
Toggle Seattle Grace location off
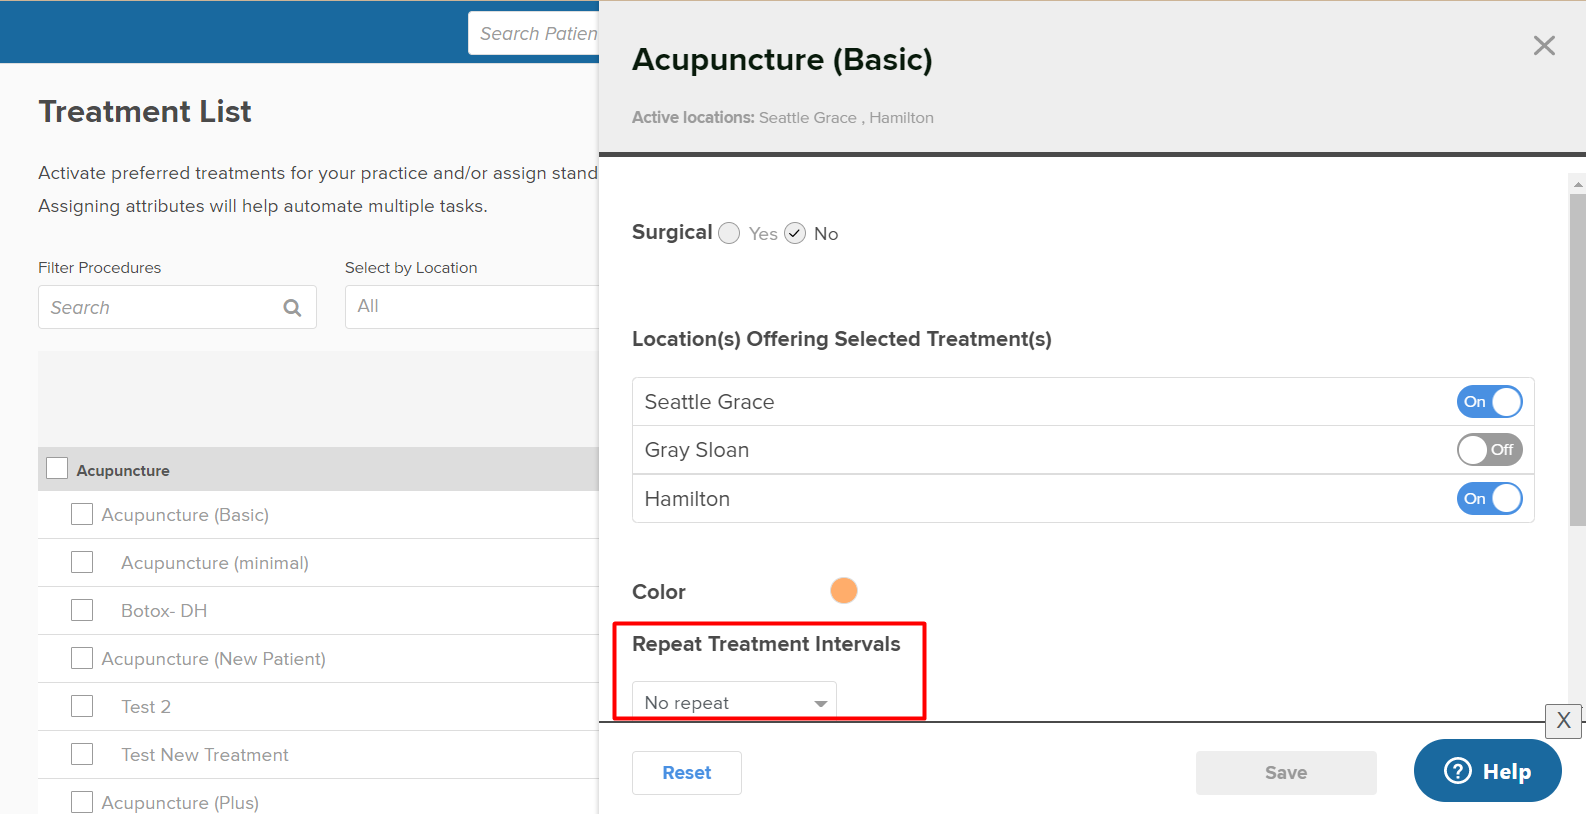(x=1489, y=402)
